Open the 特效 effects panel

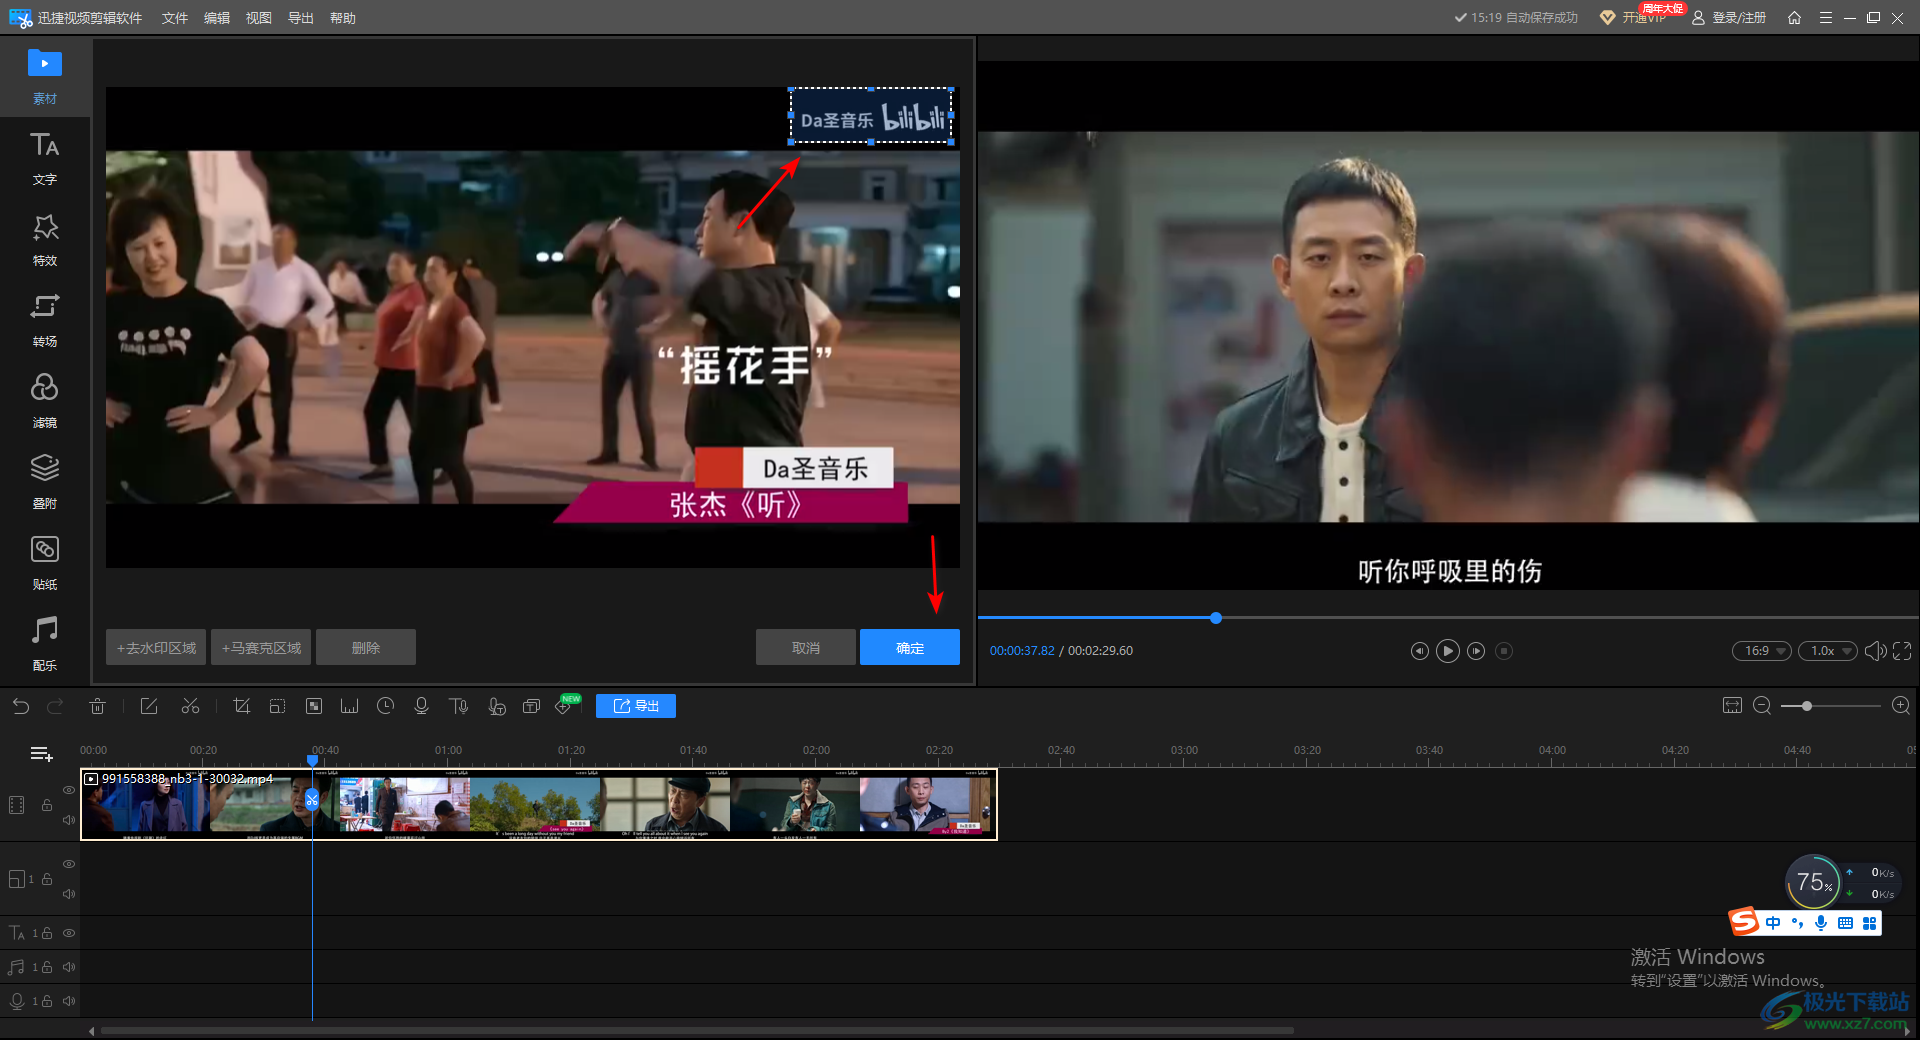(x=44, y=239)
